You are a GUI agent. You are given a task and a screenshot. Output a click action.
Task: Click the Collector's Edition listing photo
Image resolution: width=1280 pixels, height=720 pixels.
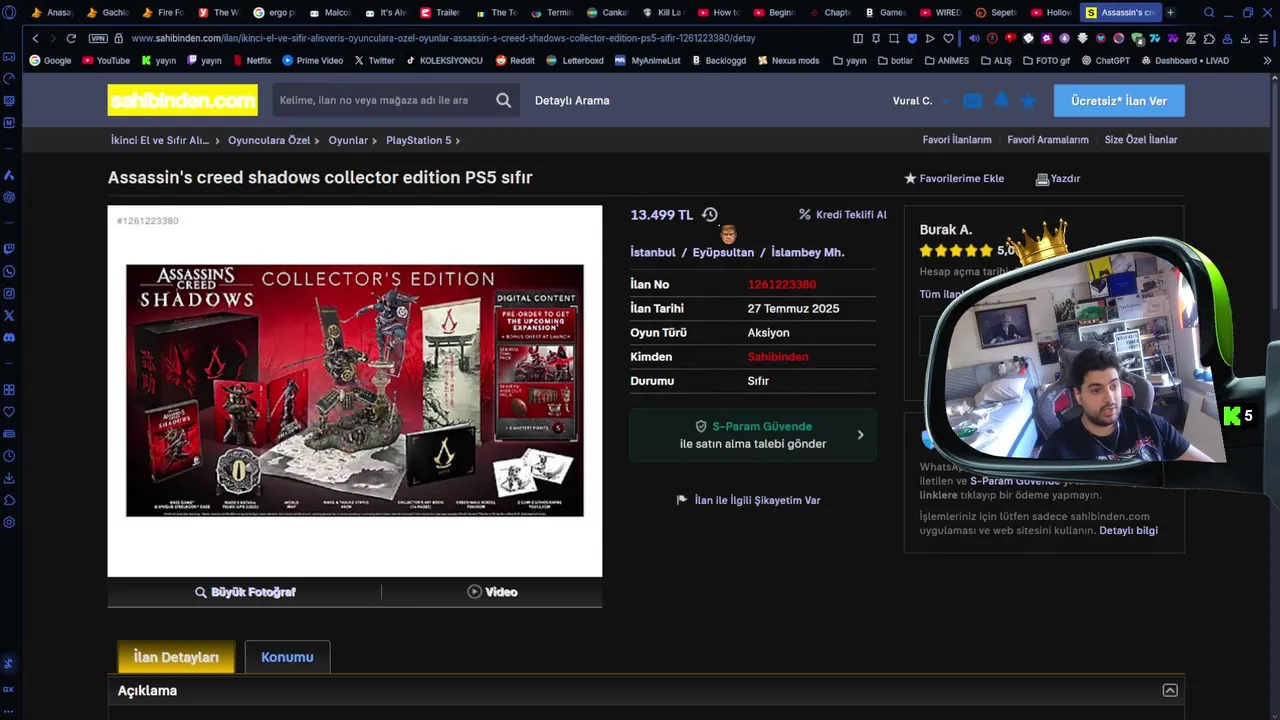pyautogui.click(x=355, y=390)
